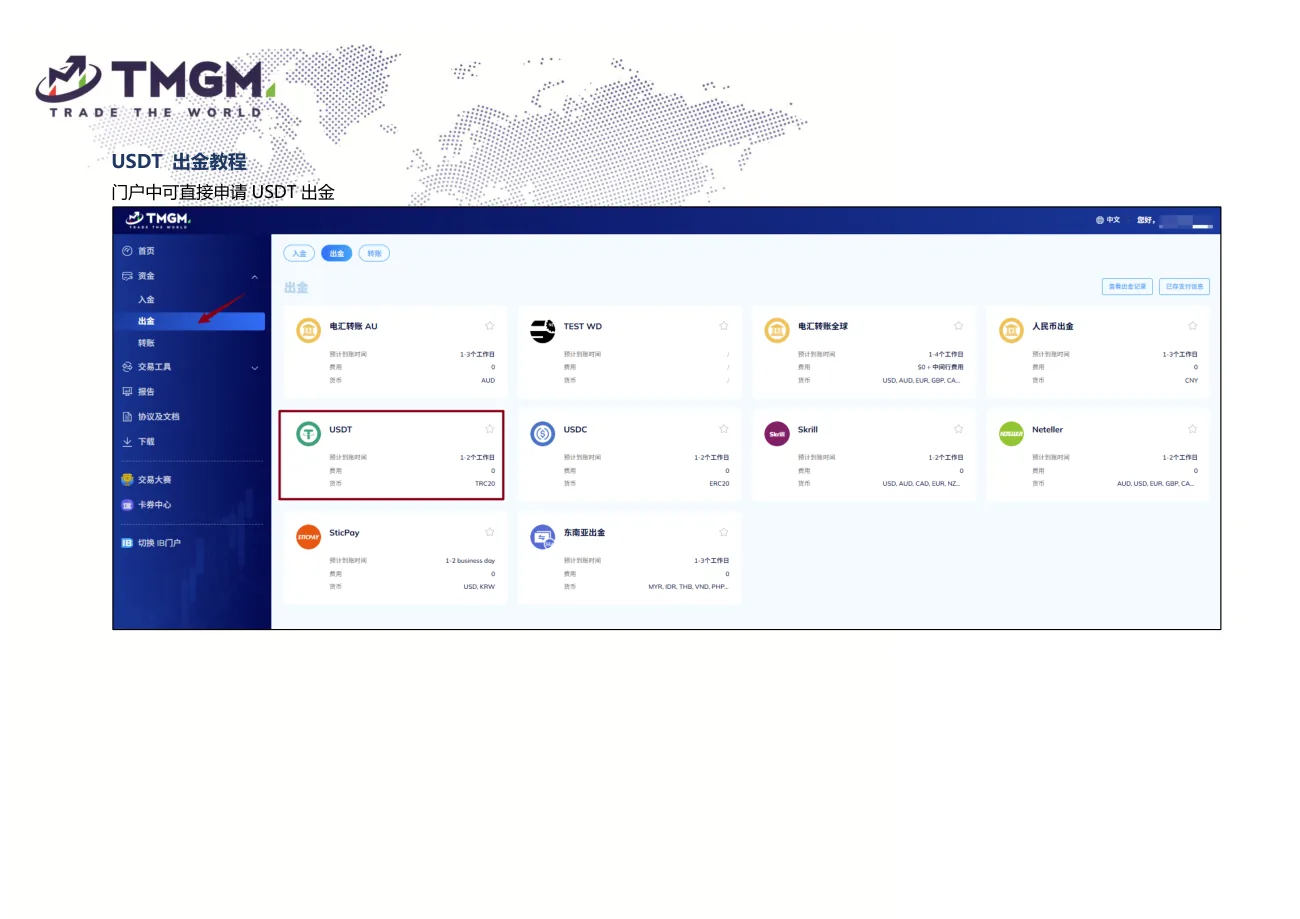This screenshot has width=1300, height=919.
Task: Favorite 电汇转账 AU with its star
Action: tap(490, 326)
